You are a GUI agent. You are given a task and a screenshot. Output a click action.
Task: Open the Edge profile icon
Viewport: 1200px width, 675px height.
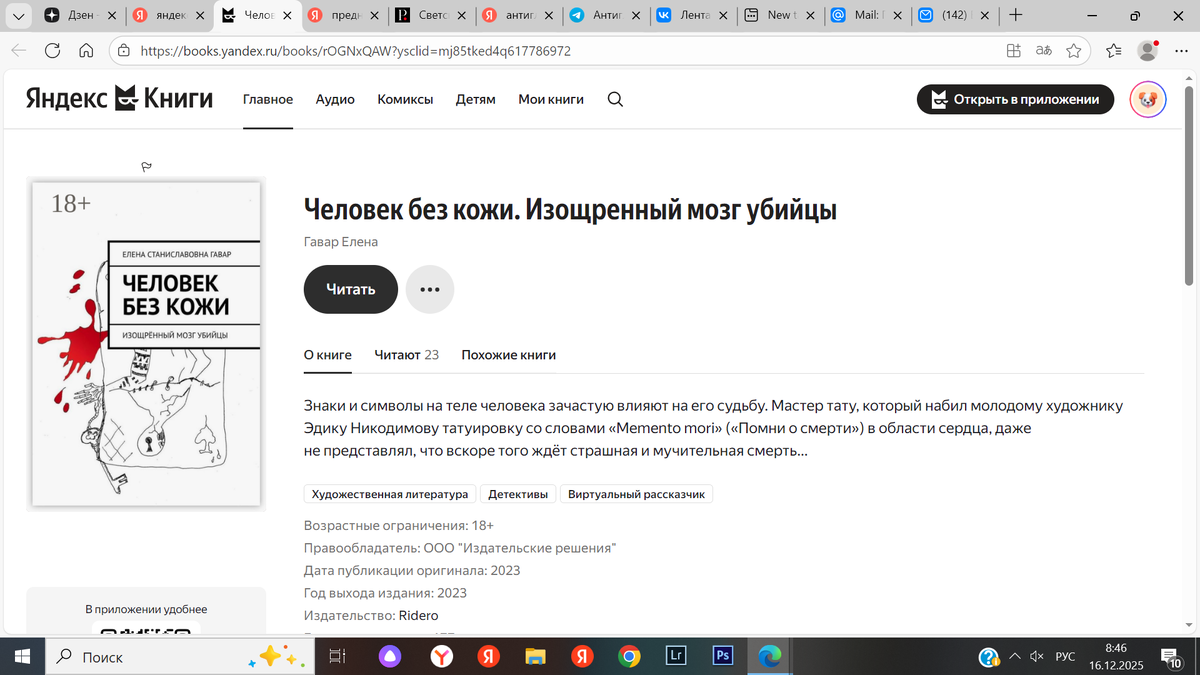1148,50
